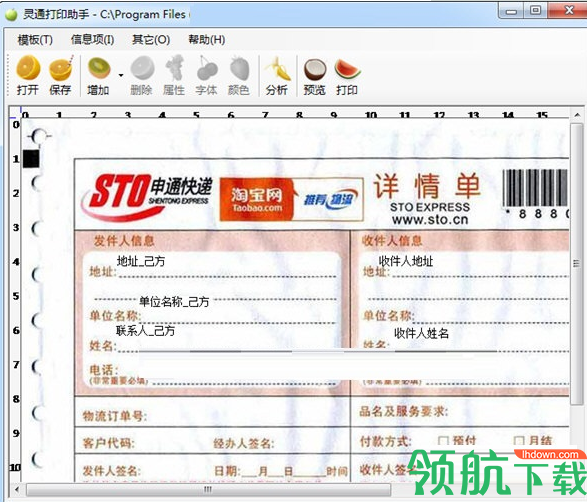Click the orange Open (打开) toolbar icon
This screenshot has width=587, height=502.
28,68
